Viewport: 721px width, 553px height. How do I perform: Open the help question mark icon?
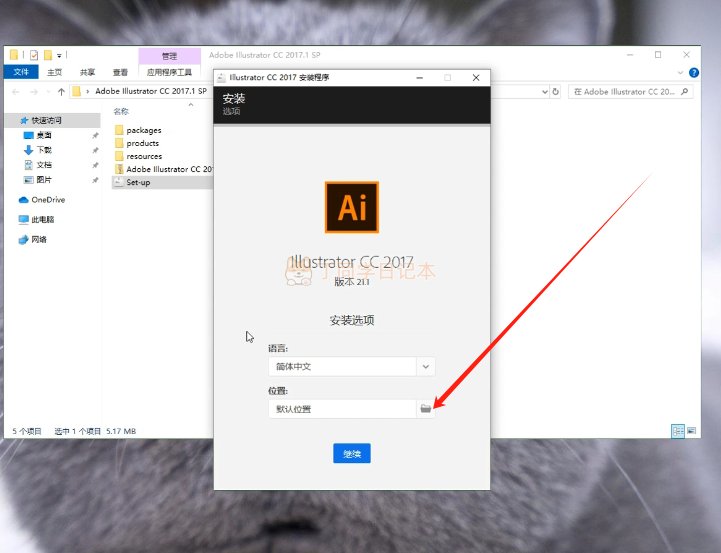[693, 73]
